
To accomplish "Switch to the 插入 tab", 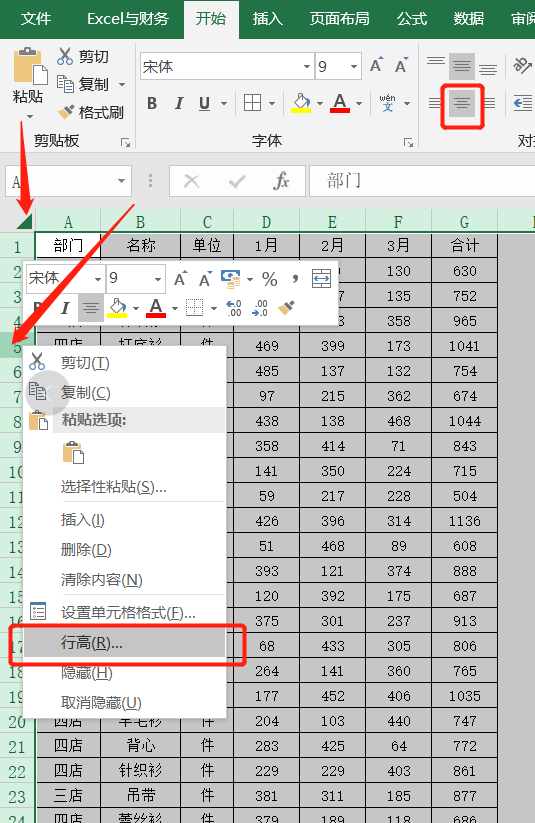I will click(x=267, y=19).
